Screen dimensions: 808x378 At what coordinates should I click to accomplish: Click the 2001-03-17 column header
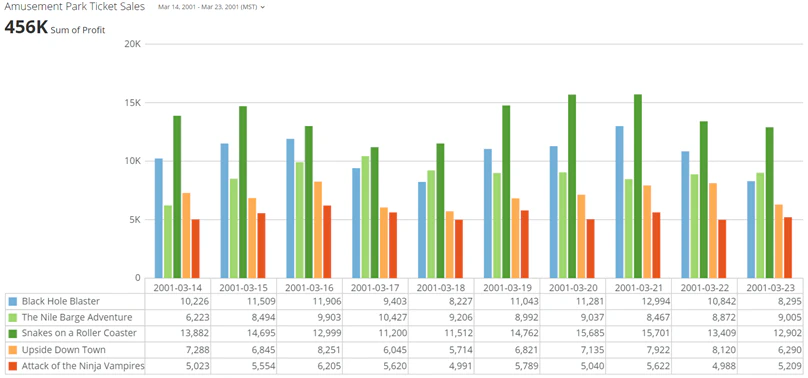click(375, 287)
